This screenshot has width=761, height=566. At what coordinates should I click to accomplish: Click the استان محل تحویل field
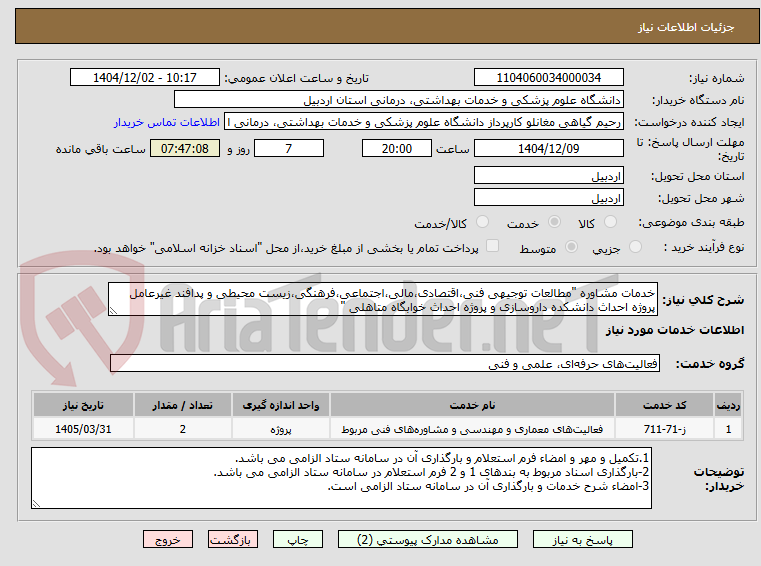point(548,176)
